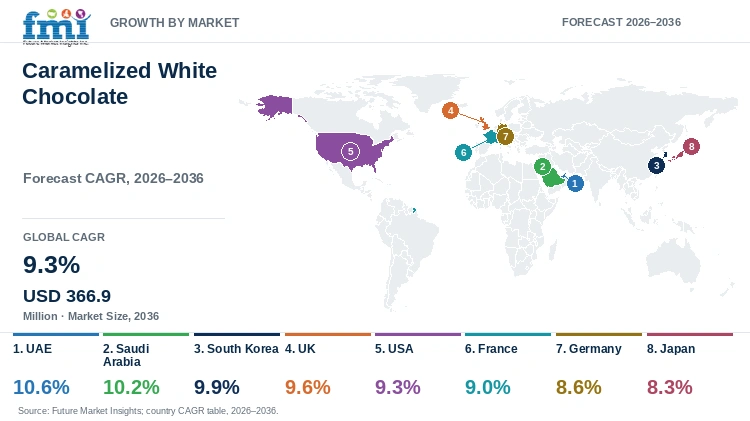
Task: Click the orange color bar above UK
Action: (328, 334)
